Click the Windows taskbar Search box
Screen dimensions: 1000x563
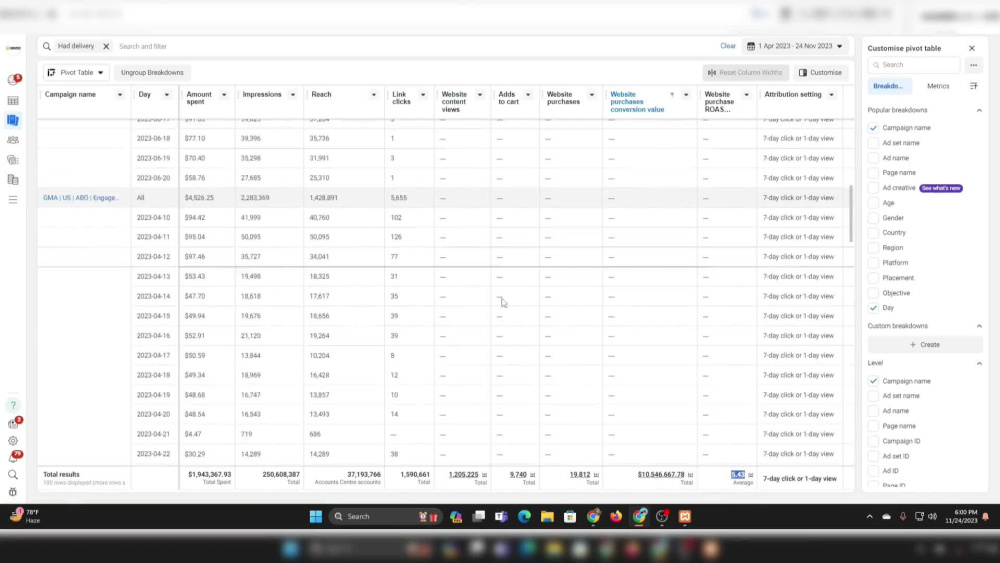pos(385,516)
